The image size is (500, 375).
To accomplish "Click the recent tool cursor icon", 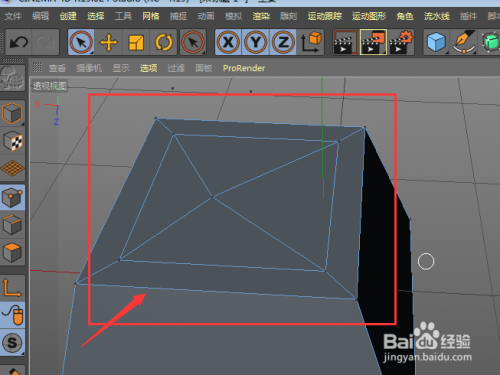I will tap(193, 42).
